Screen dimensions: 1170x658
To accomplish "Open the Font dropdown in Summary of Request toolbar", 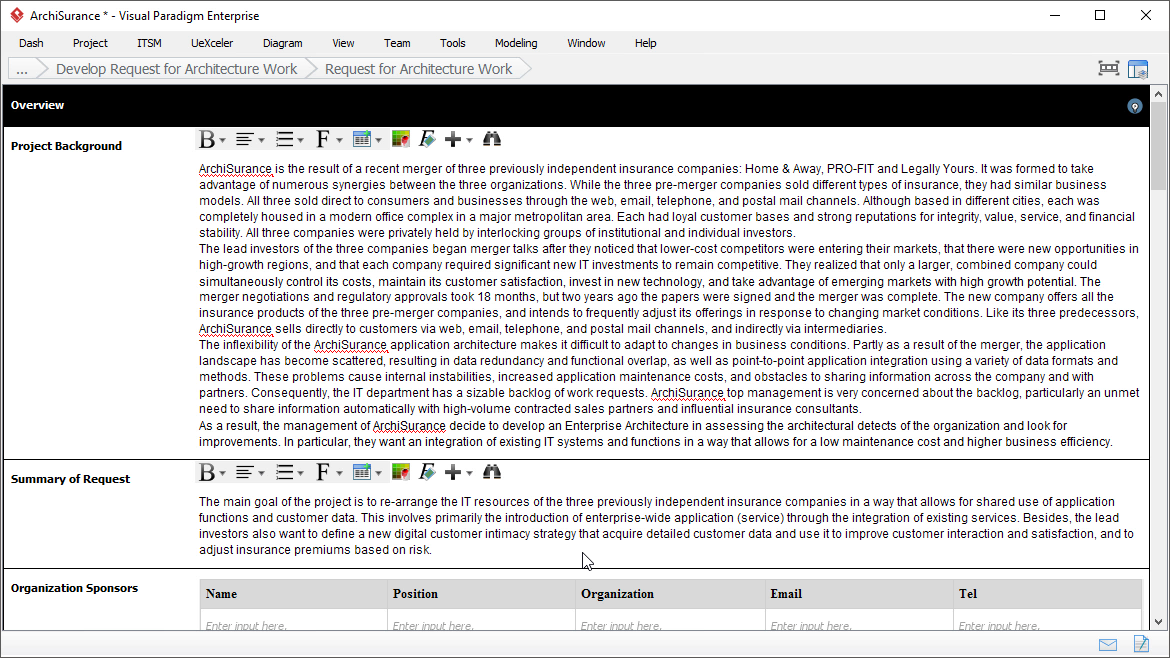I will pyautogui.click(x=339, y=473).
